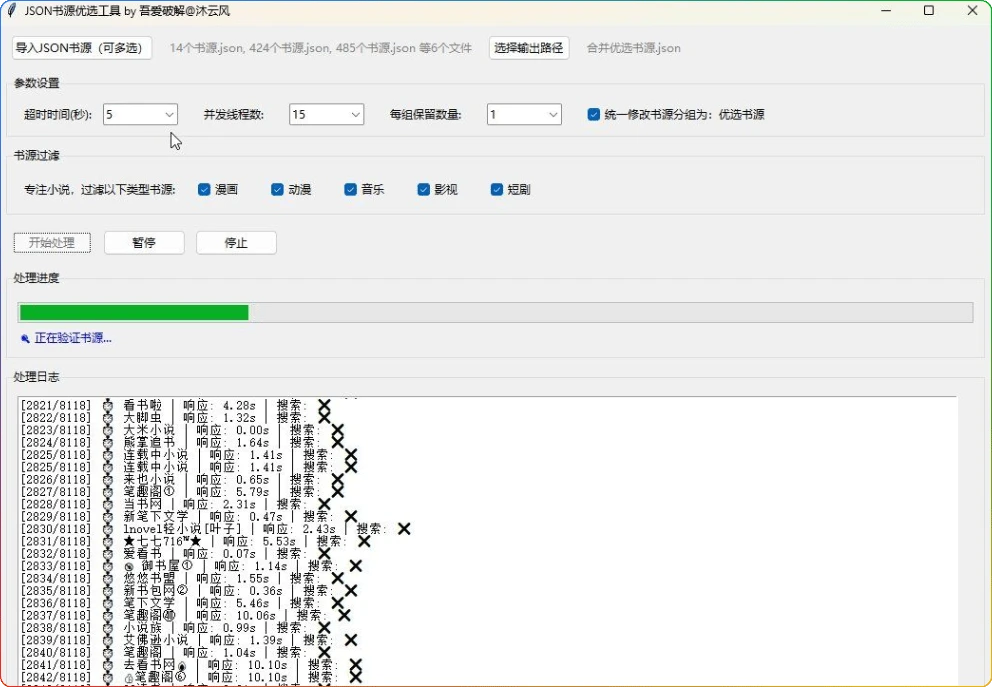The width and height of the screenshot is (992, 687).
Task: Click the 导入JSON书源（可多选） button
Action: coord(82,48)
